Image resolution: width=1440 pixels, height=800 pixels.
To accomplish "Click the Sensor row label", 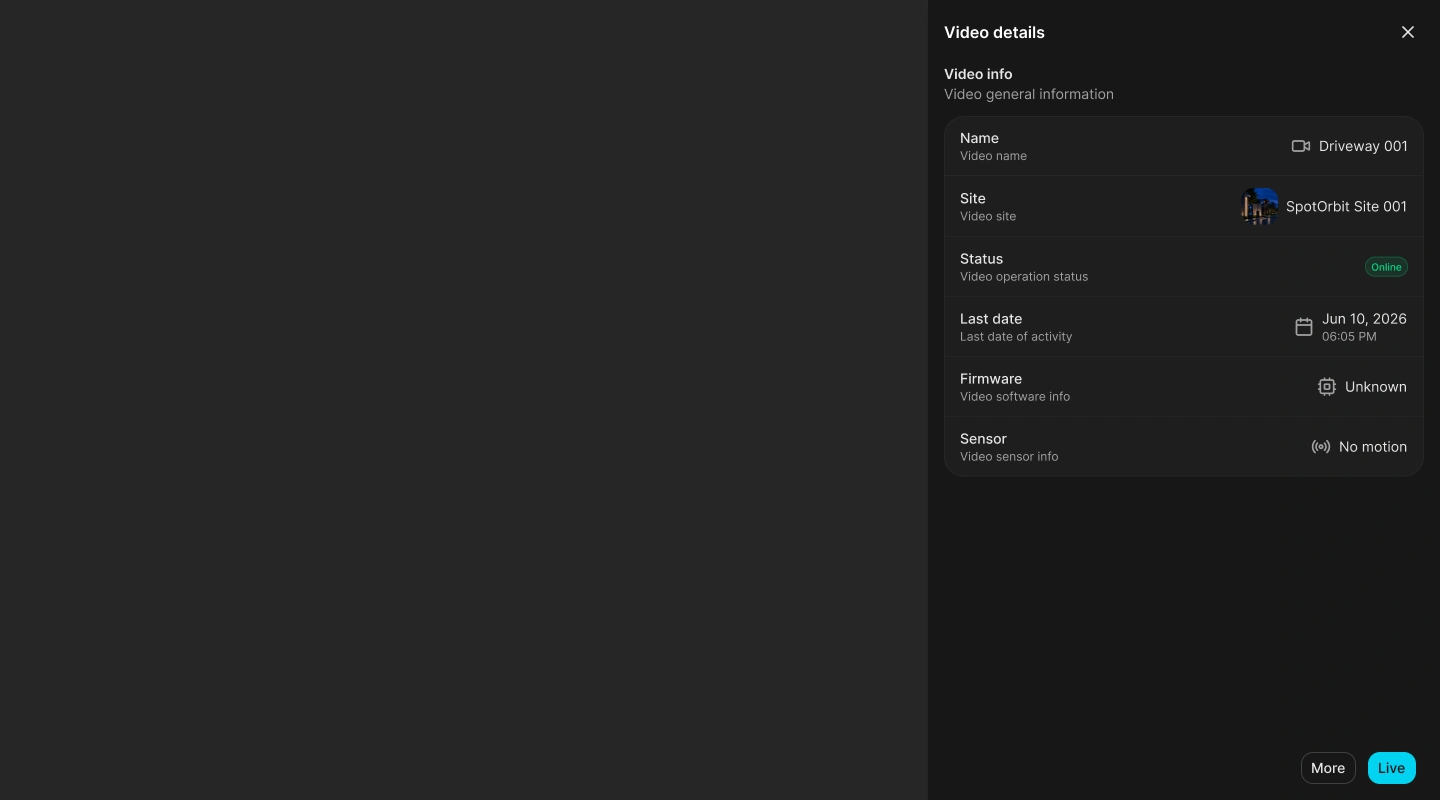I will tap(983, 438).
